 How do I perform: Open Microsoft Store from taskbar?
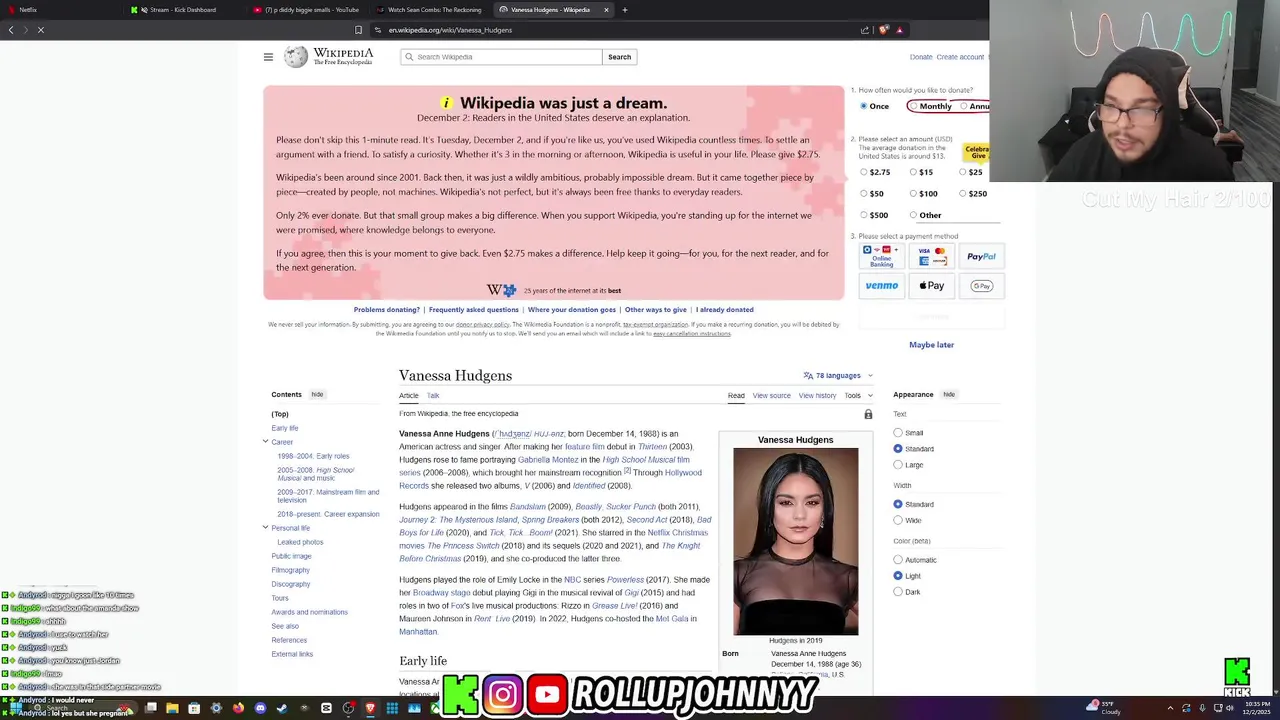coord(194,708)
